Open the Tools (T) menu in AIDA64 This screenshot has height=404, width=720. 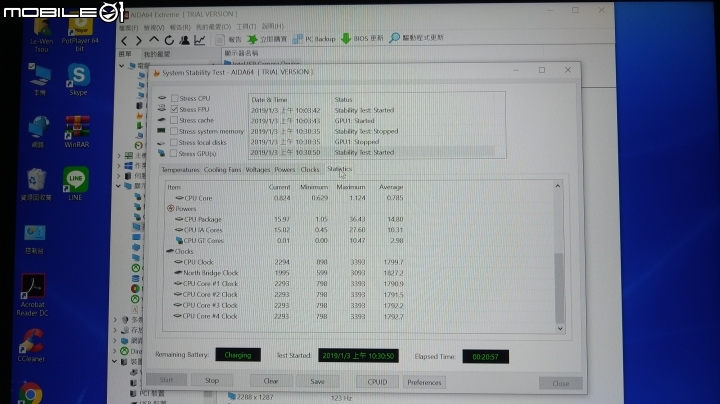point(246,27)
